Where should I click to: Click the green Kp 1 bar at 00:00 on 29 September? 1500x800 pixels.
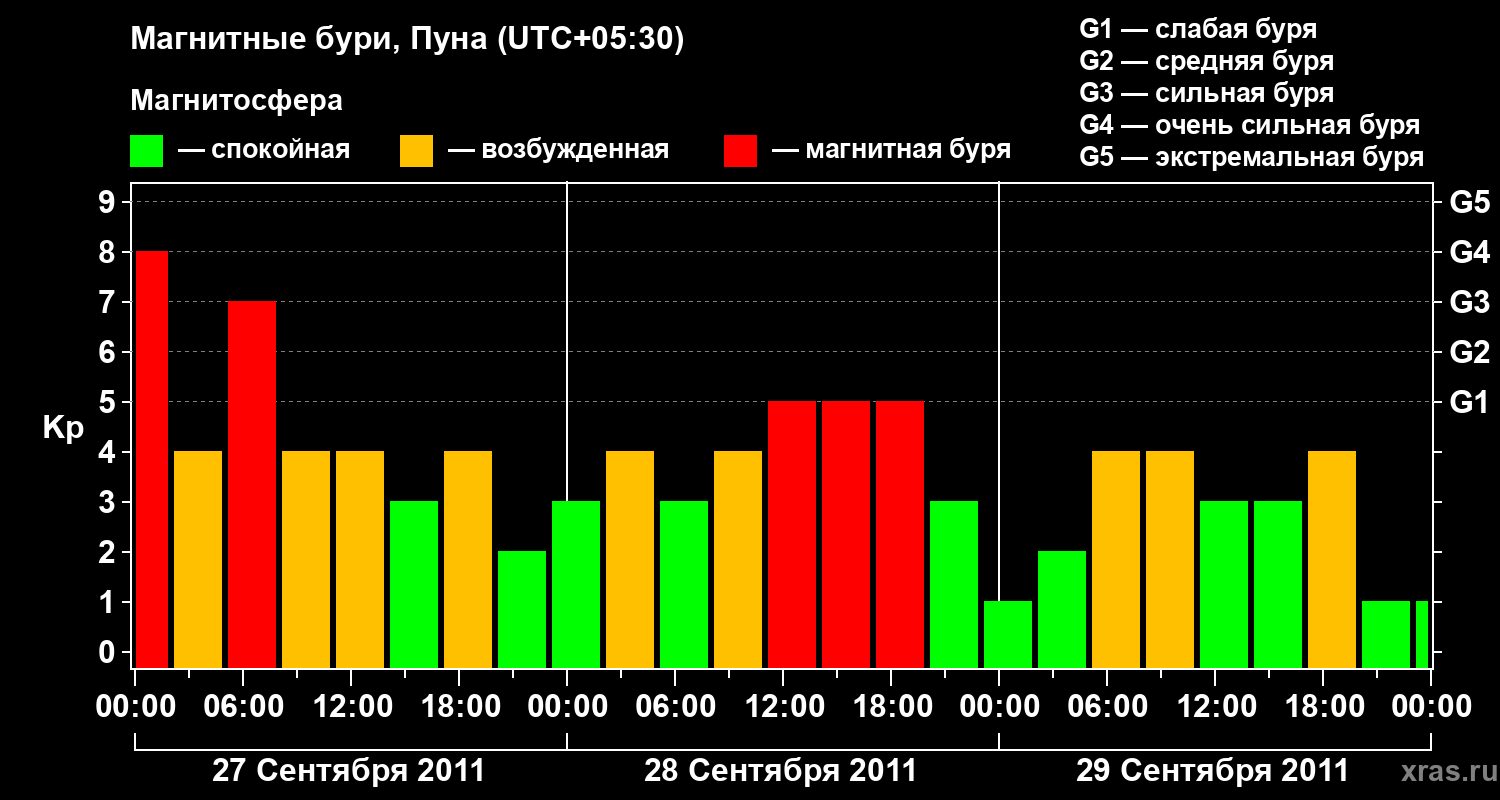1008,634
